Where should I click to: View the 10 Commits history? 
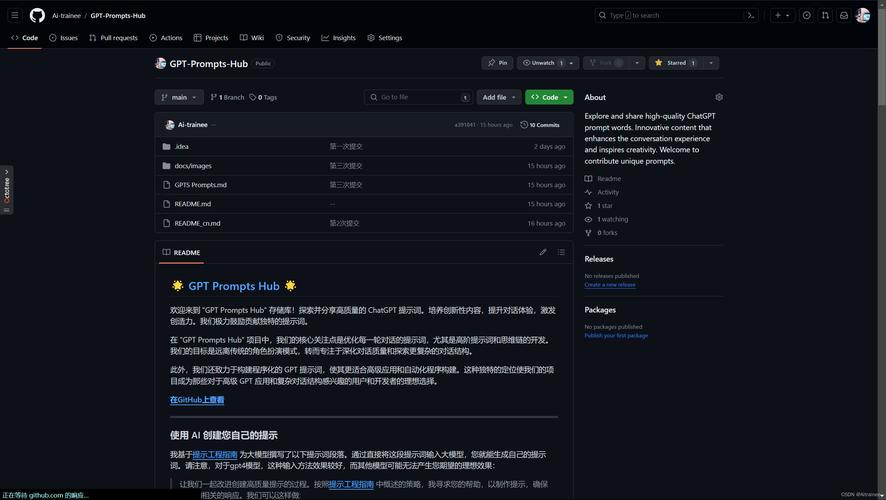[x=540, y=125]
